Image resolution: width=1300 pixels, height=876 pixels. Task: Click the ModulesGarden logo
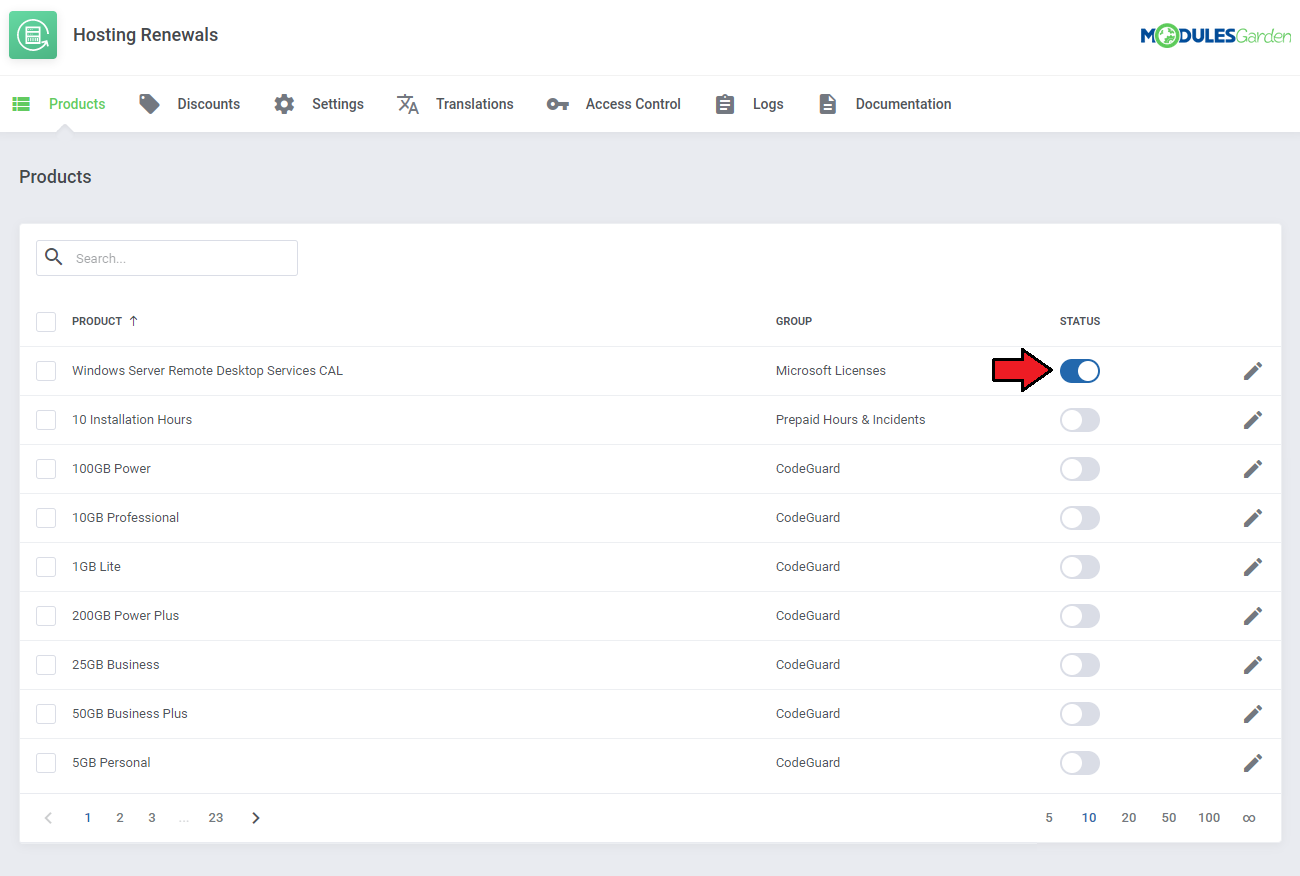coord(1215,36)
